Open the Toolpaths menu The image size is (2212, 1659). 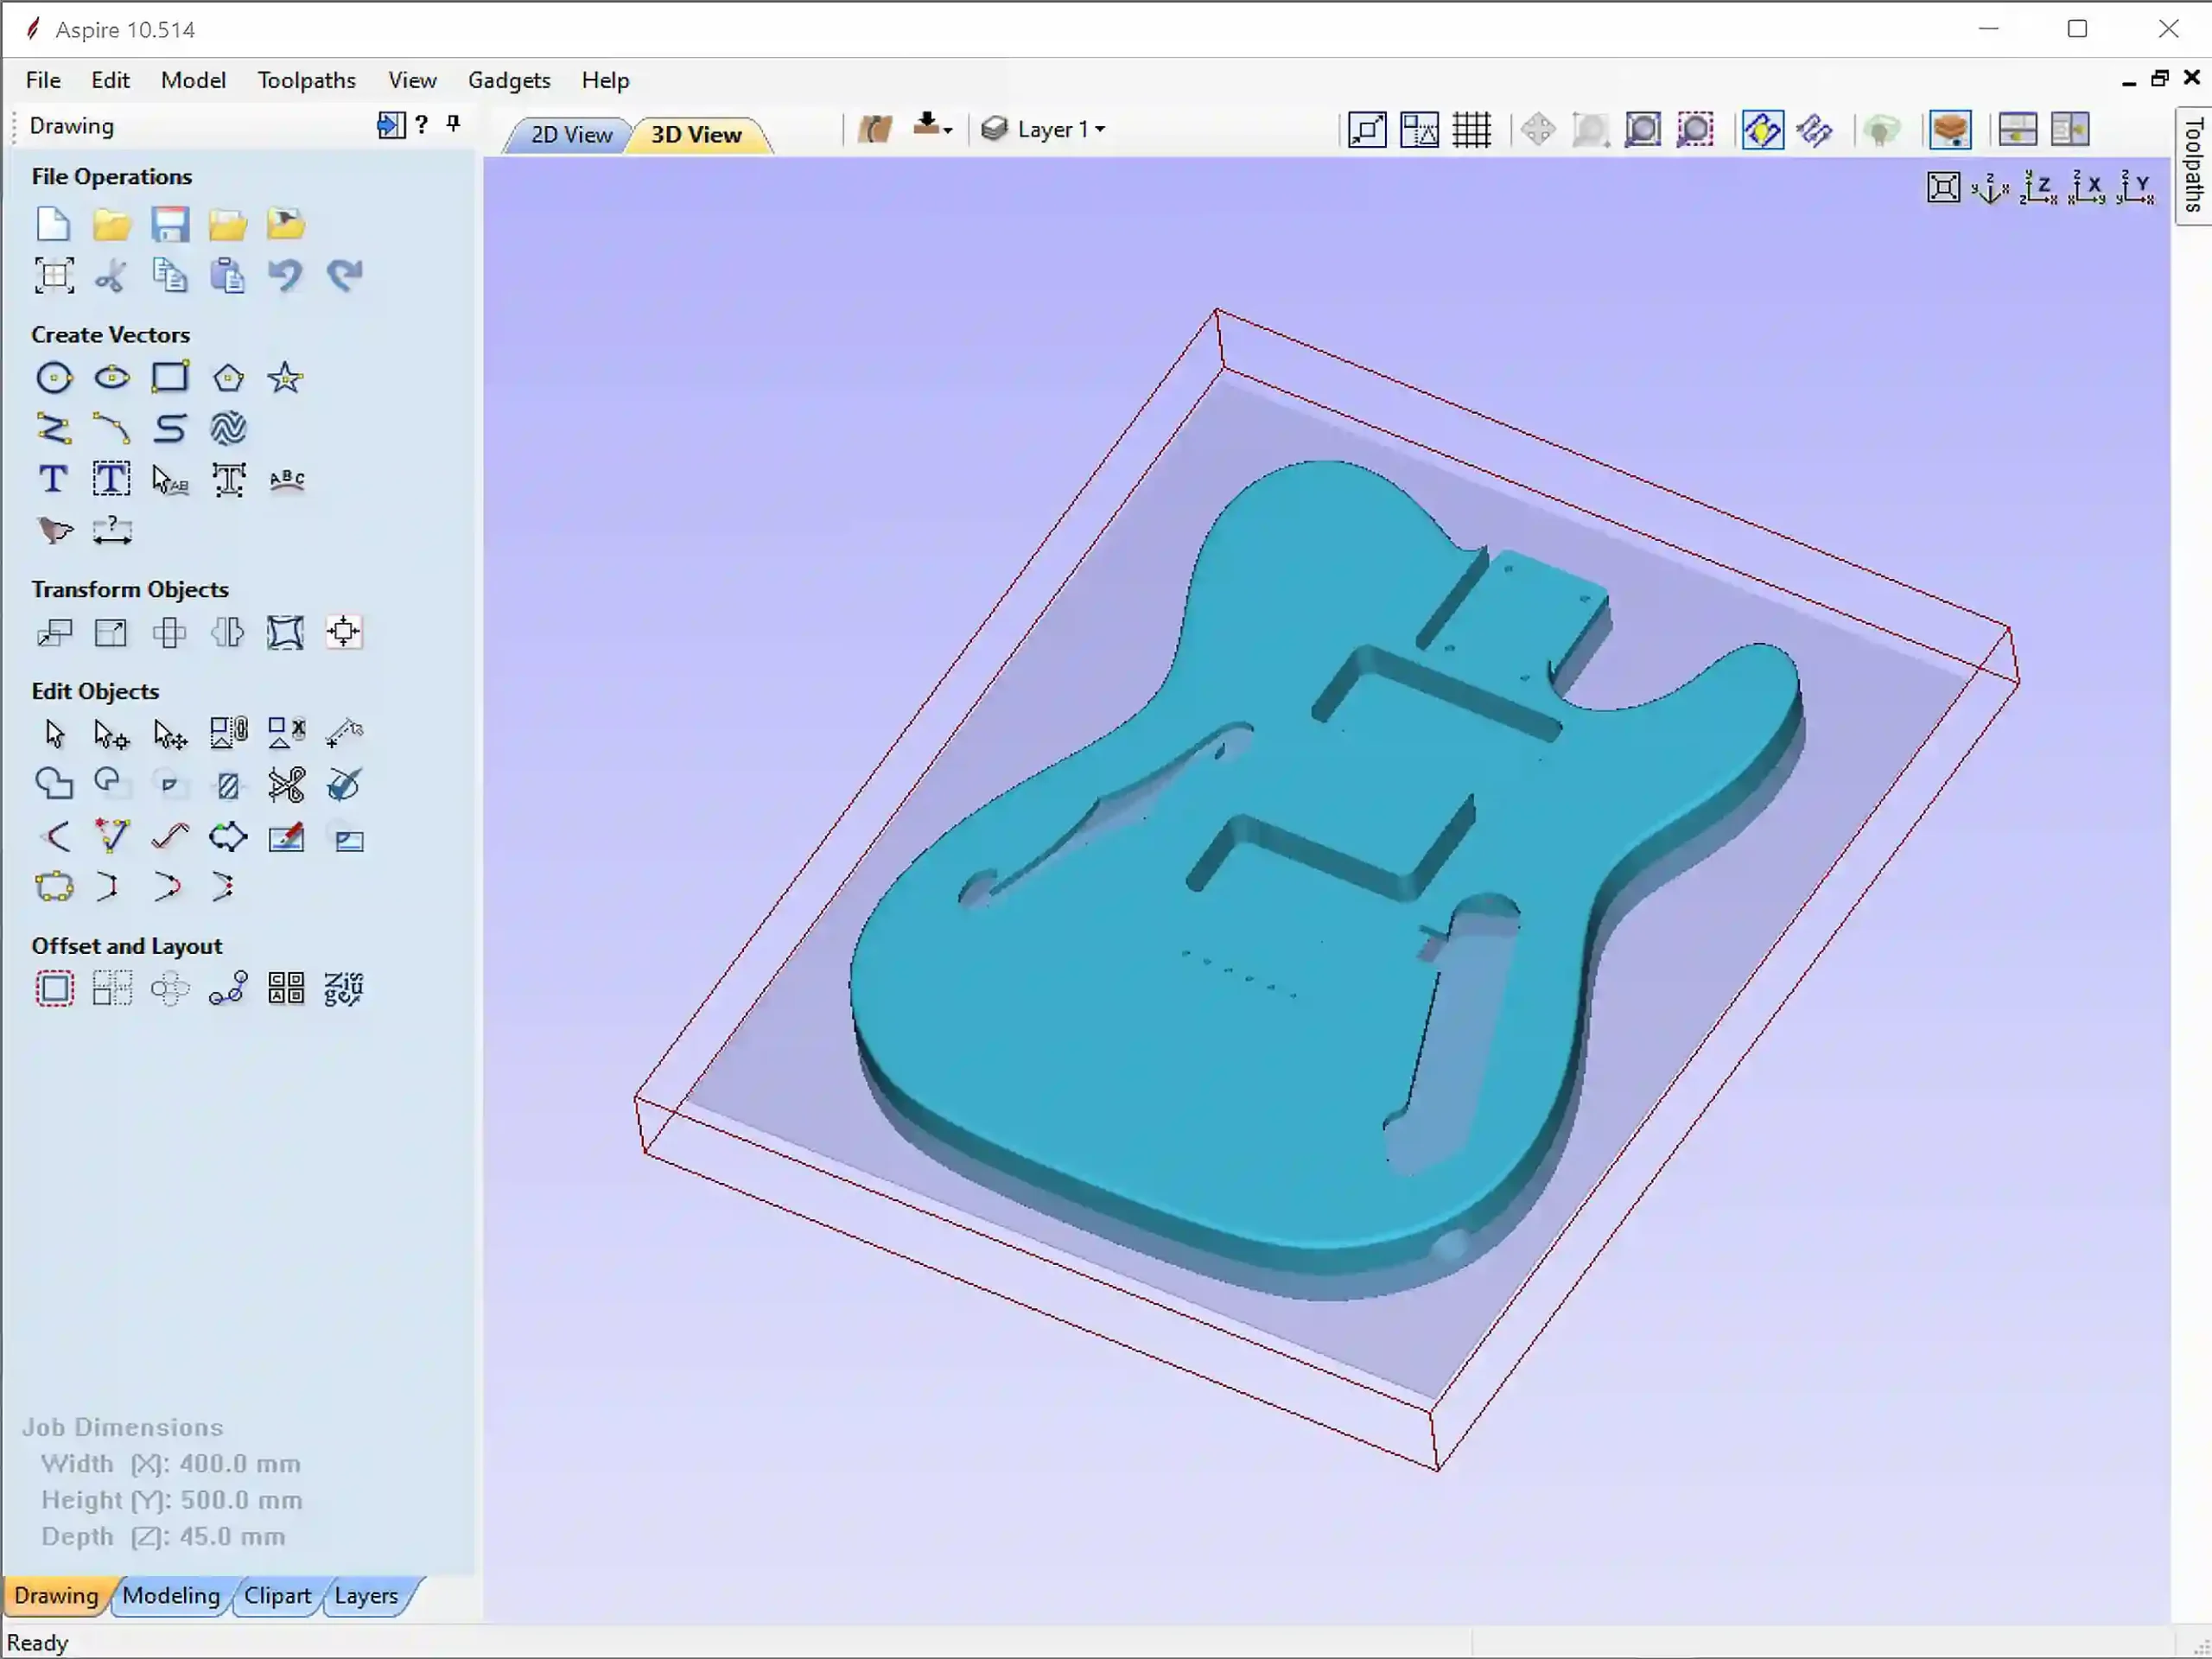click(306, 80)
